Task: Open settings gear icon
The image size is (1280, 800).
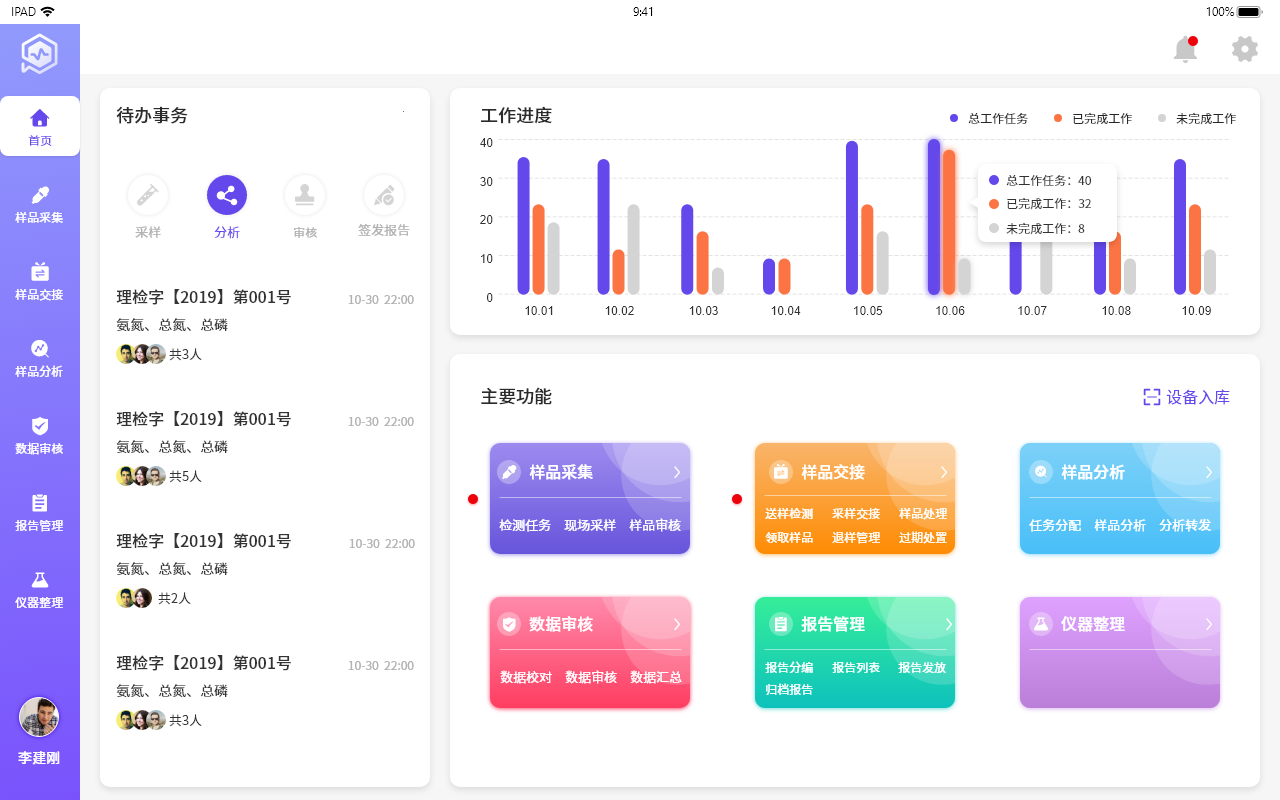Action: [x=1245, y=49]
